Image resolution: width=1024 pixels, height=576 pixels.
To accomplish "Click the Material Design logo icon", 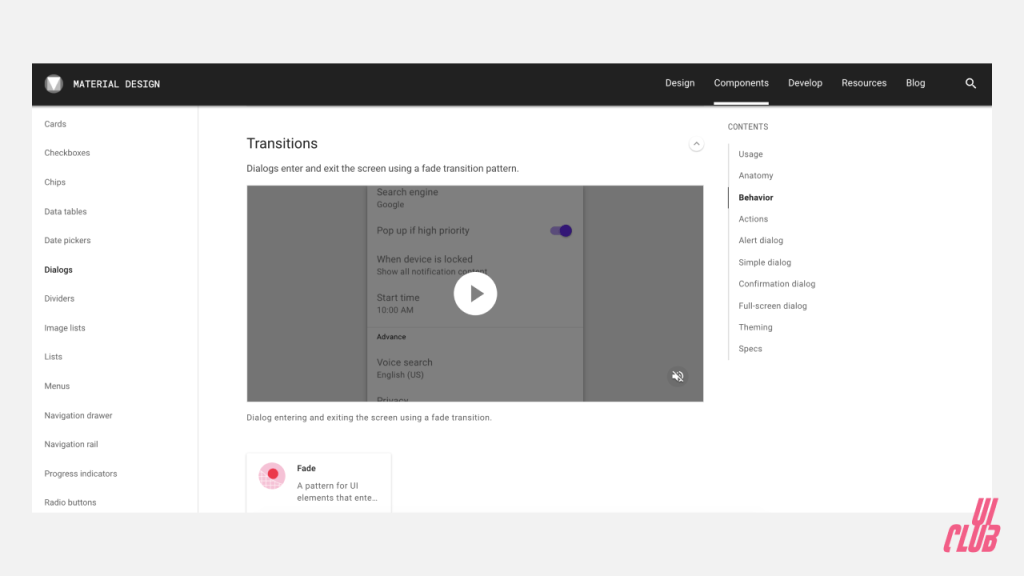I will coord(54,84).
